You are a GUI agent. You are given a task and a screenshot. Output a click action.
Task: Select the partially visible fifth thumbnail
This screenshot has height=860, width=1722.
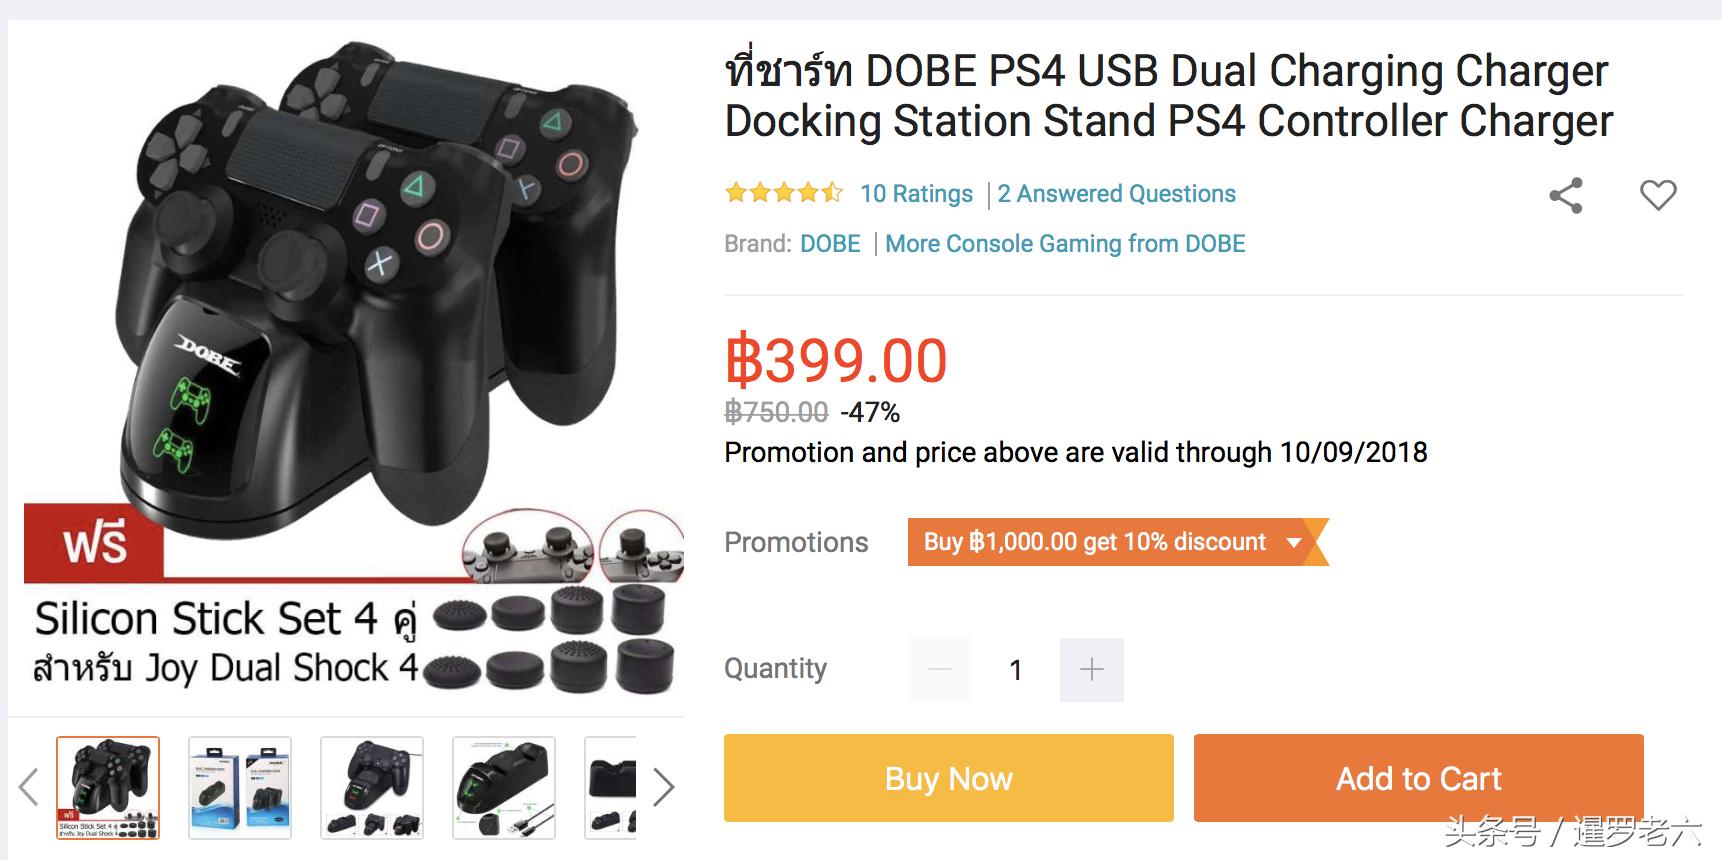click(611, 788)
